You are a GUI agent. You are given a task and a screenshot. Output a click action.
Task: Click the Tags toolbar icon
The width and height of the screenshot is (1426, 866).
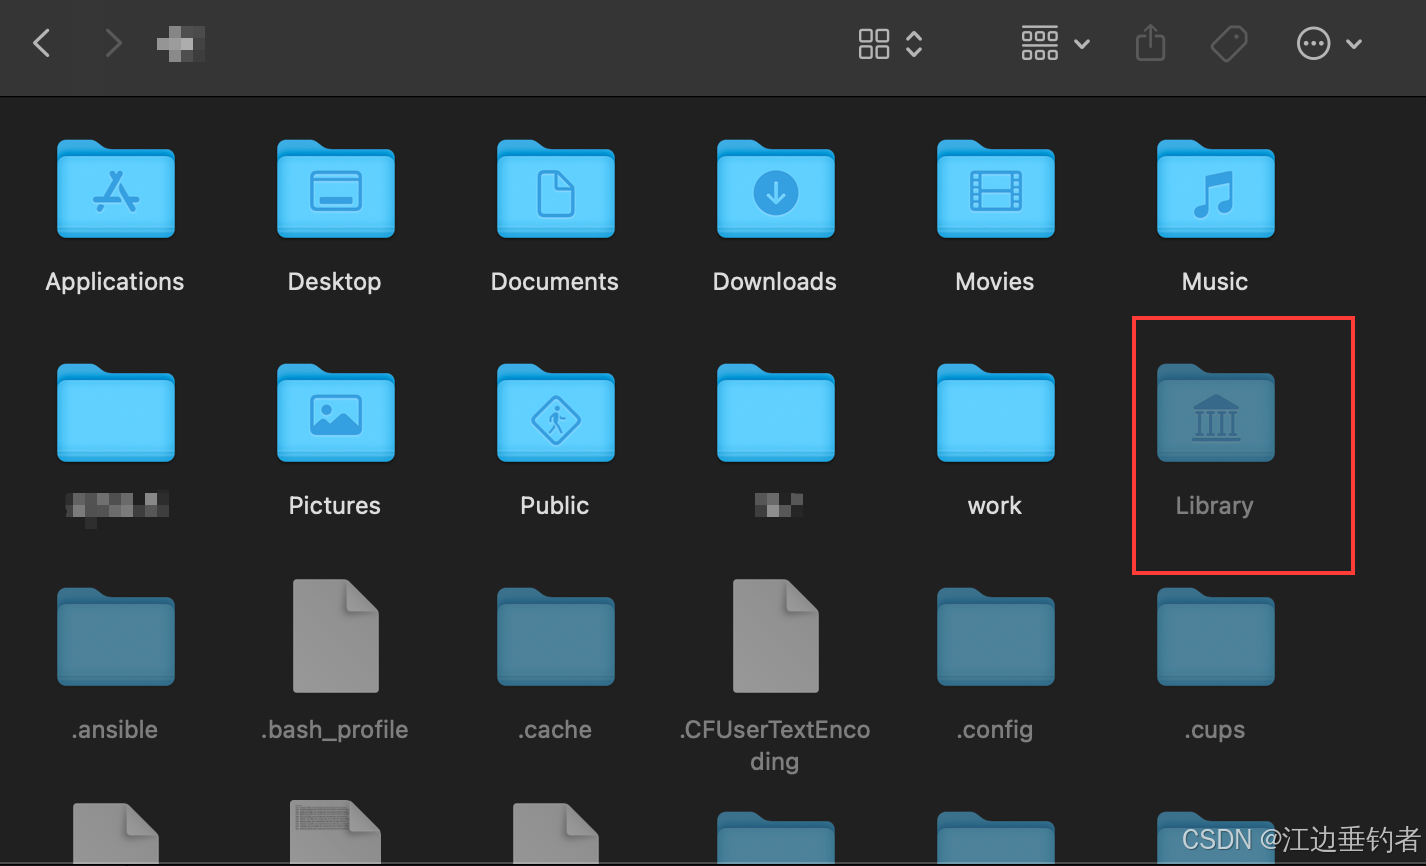point(1229,43)
